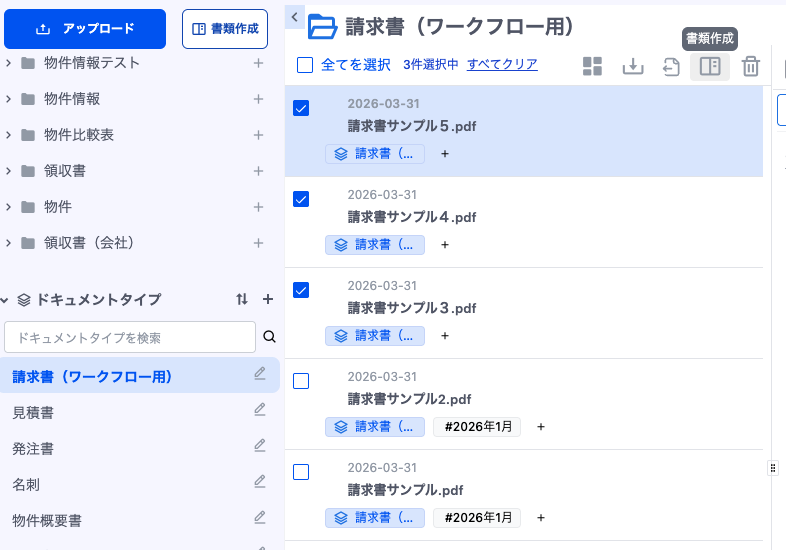Expand the 物件情報 folder

click(x=8, y=99)
